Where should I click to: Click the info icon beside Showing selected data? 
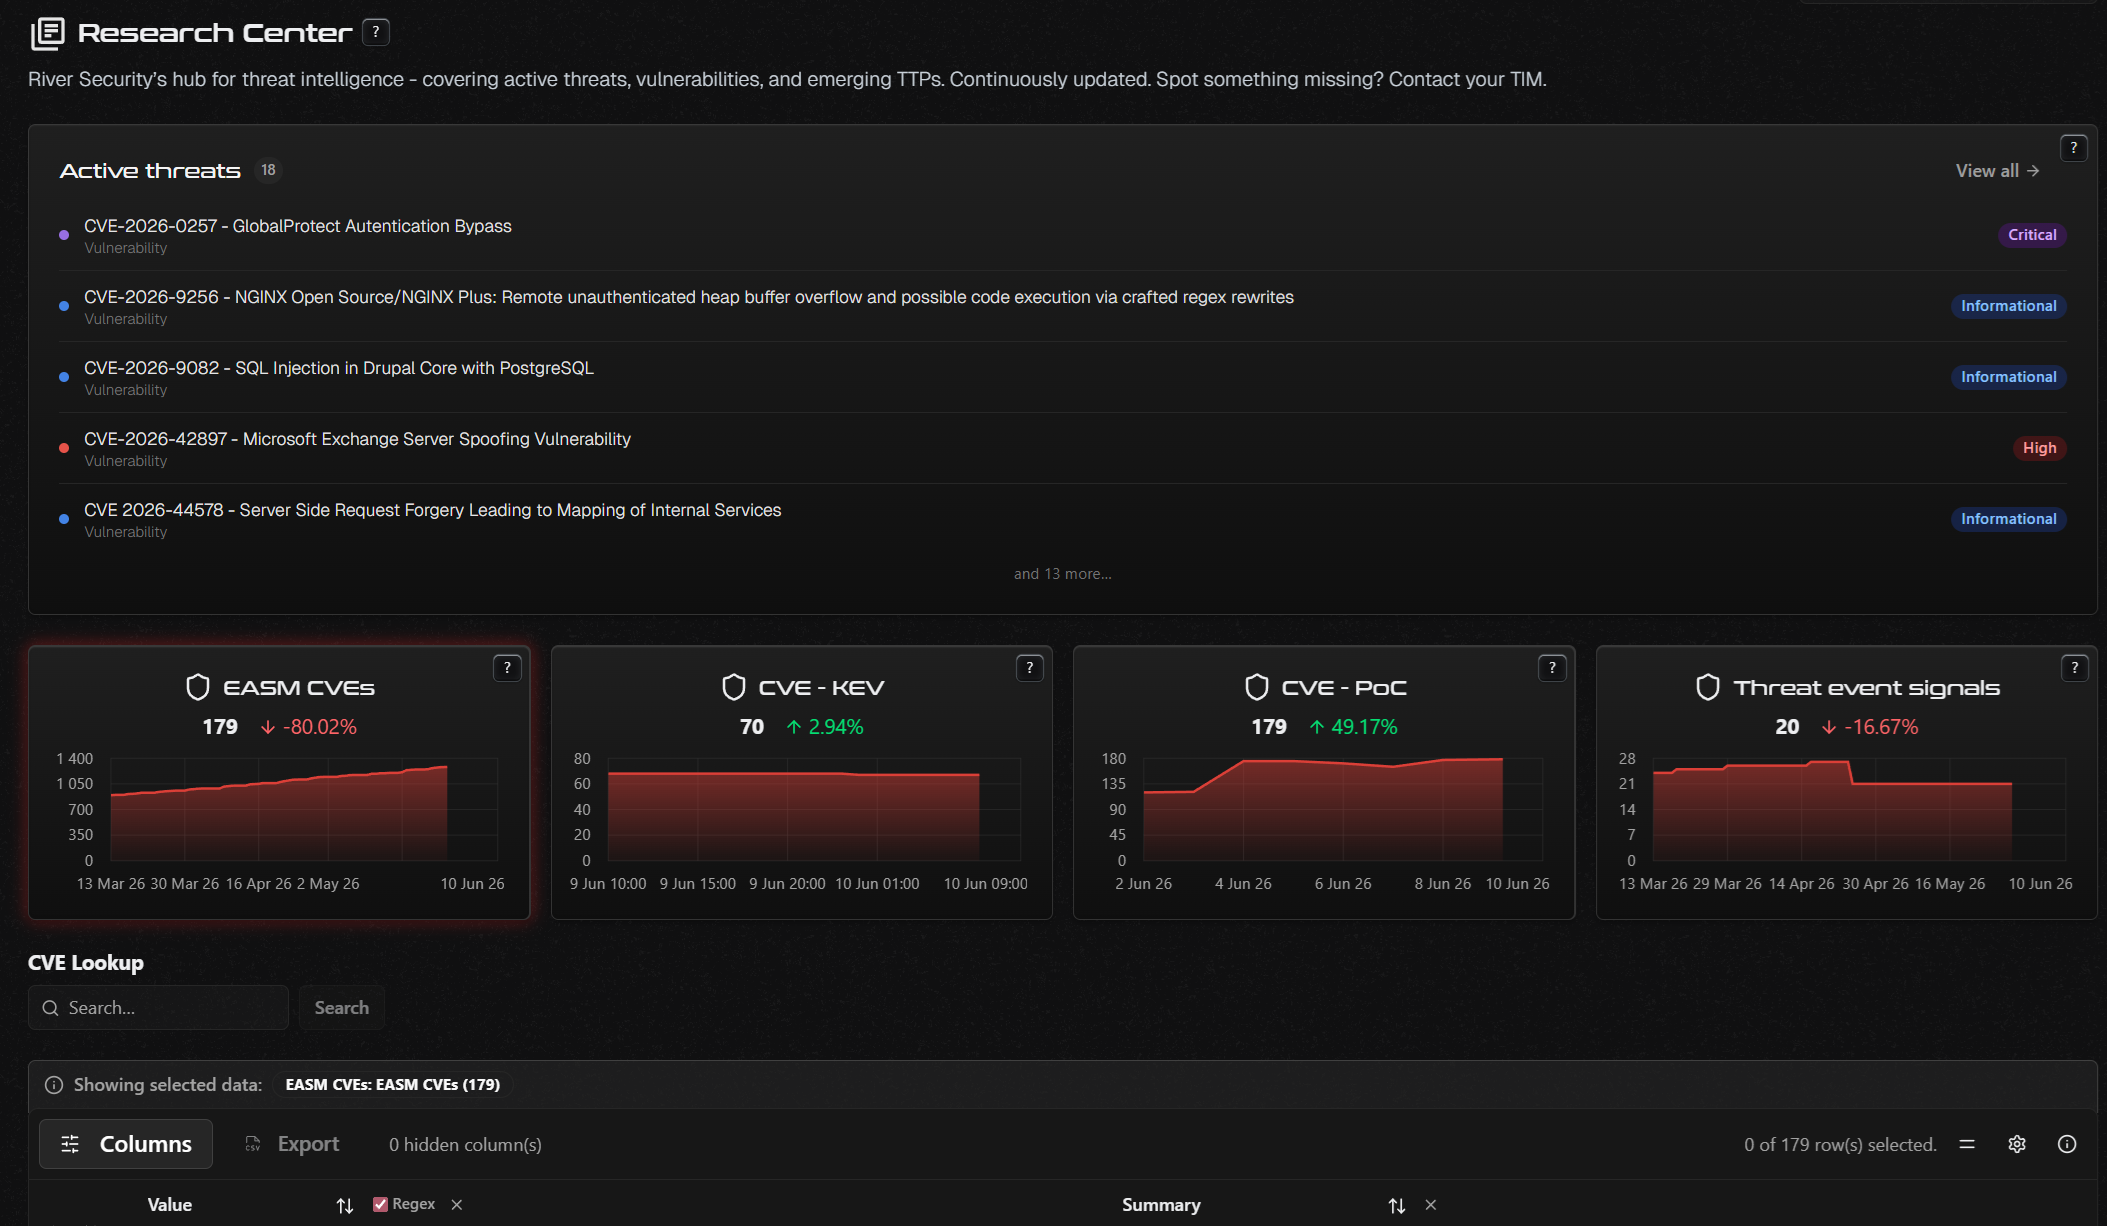(54, 1085)
